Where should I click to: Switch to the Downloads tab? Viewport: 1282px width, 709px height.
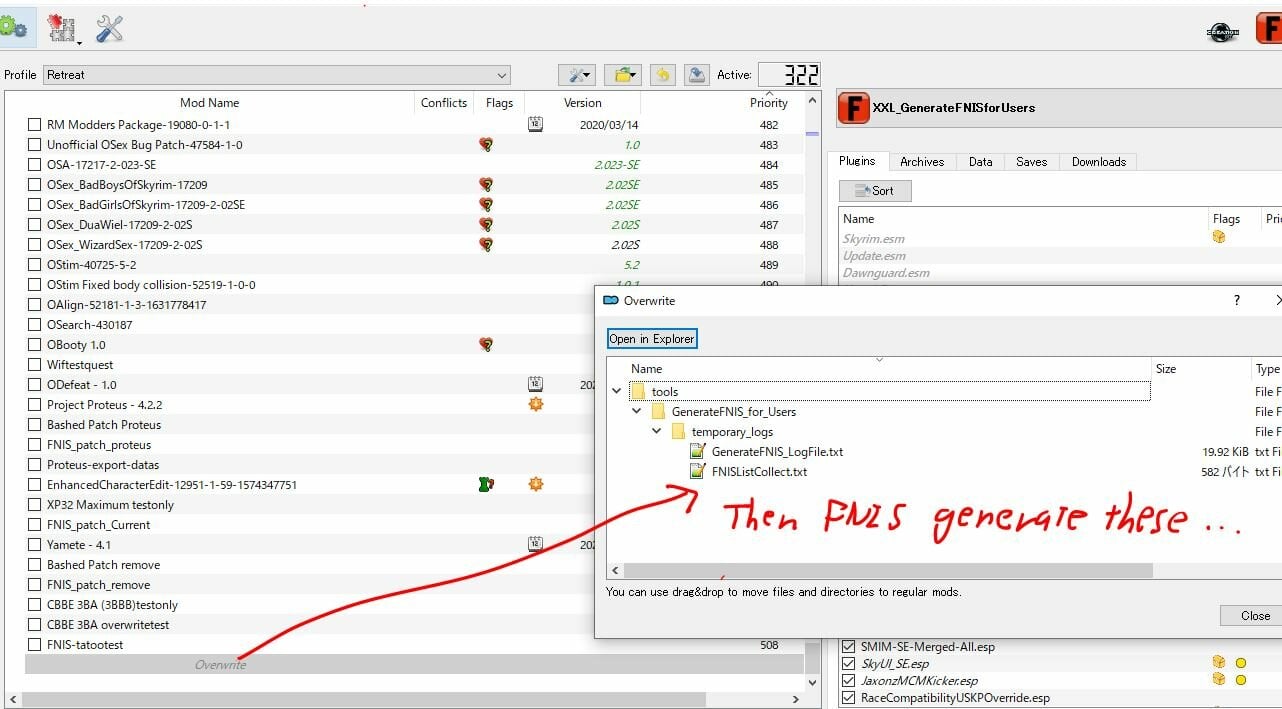click(1099, 162)
